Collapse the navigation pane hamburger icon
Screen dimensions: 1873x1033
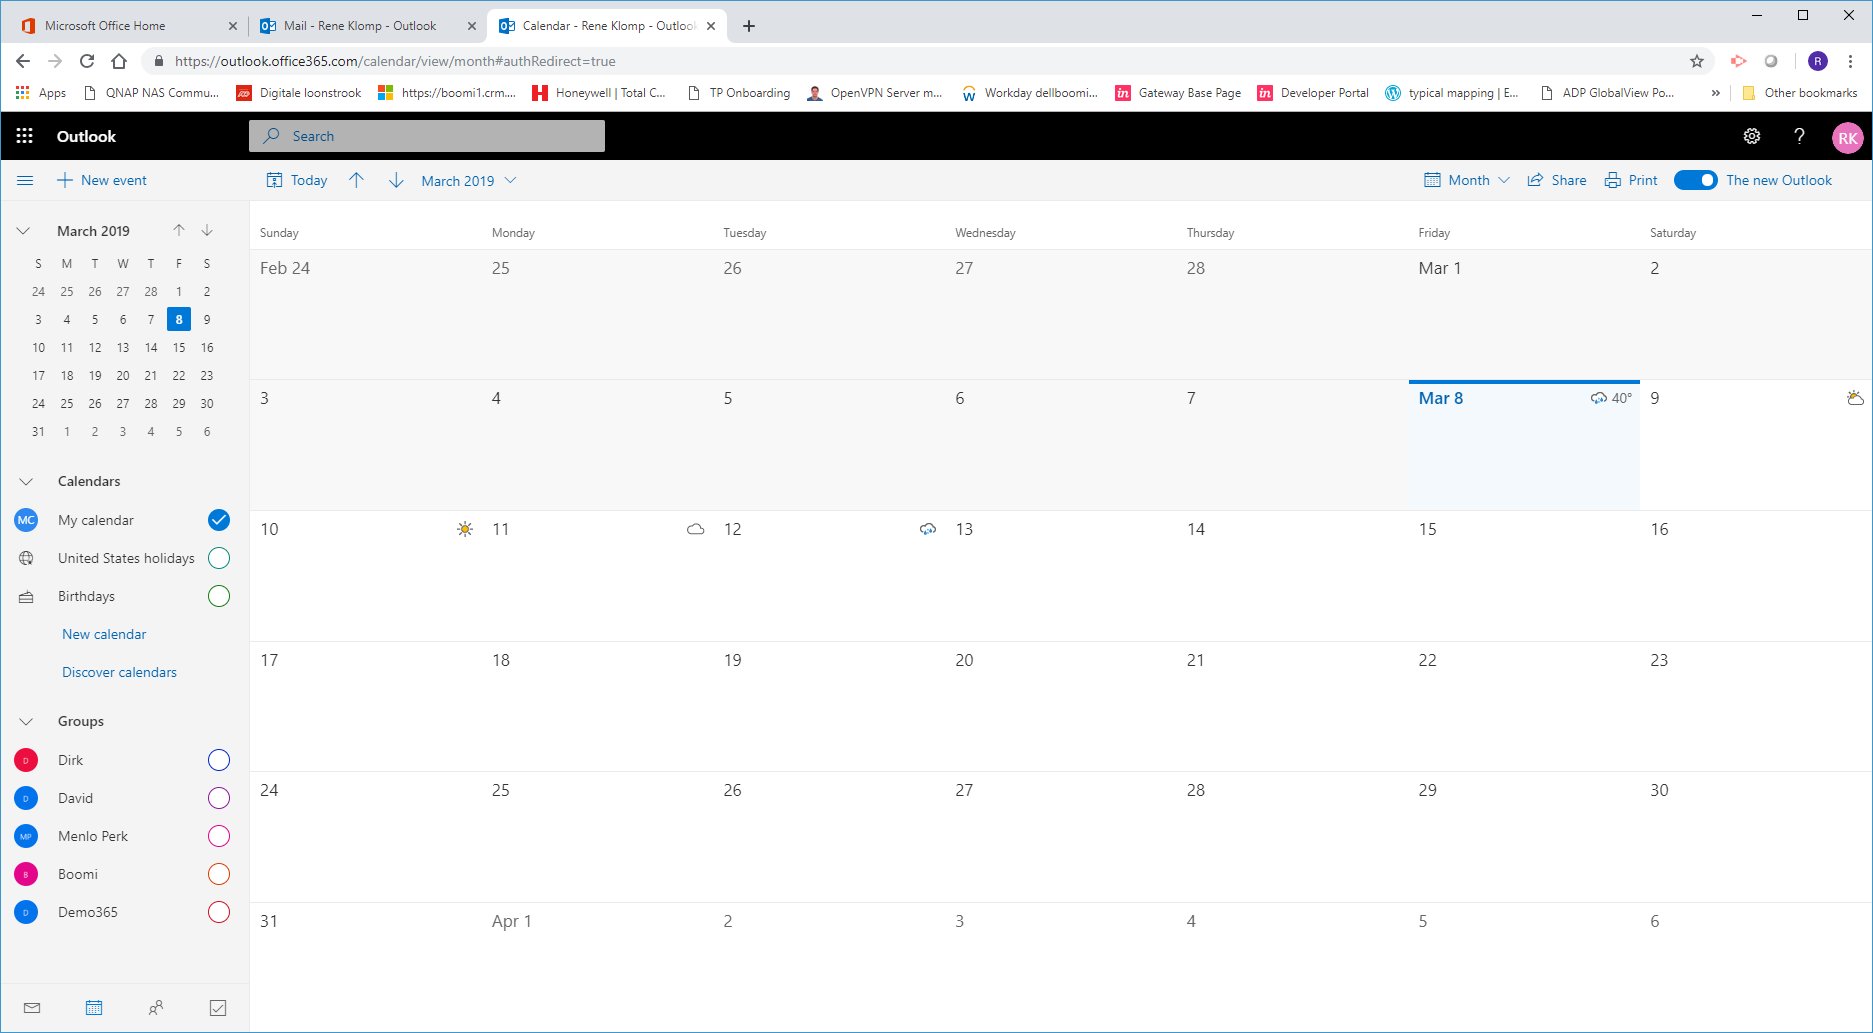(x=26, y=180)
